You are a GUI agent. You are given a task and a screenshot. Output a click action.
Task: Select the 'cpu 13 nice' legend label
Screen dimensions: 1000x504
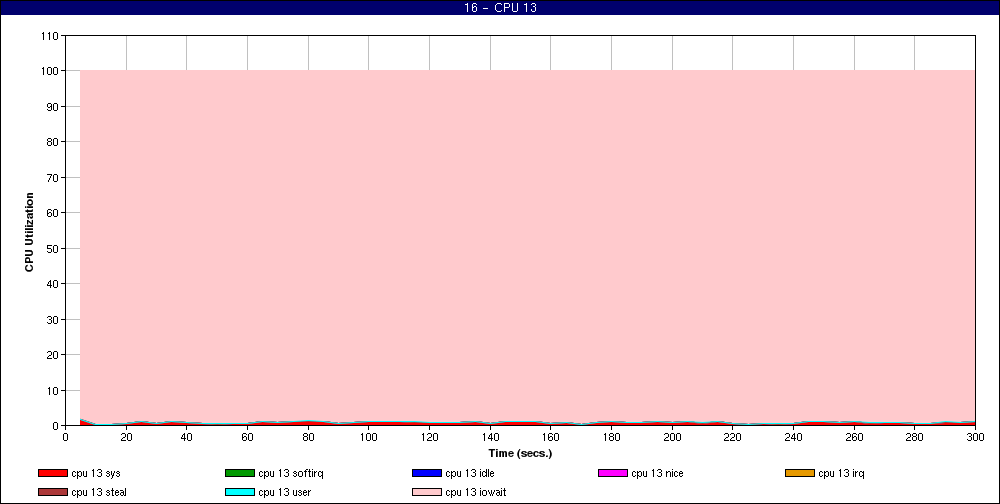(x=657, y=473)
